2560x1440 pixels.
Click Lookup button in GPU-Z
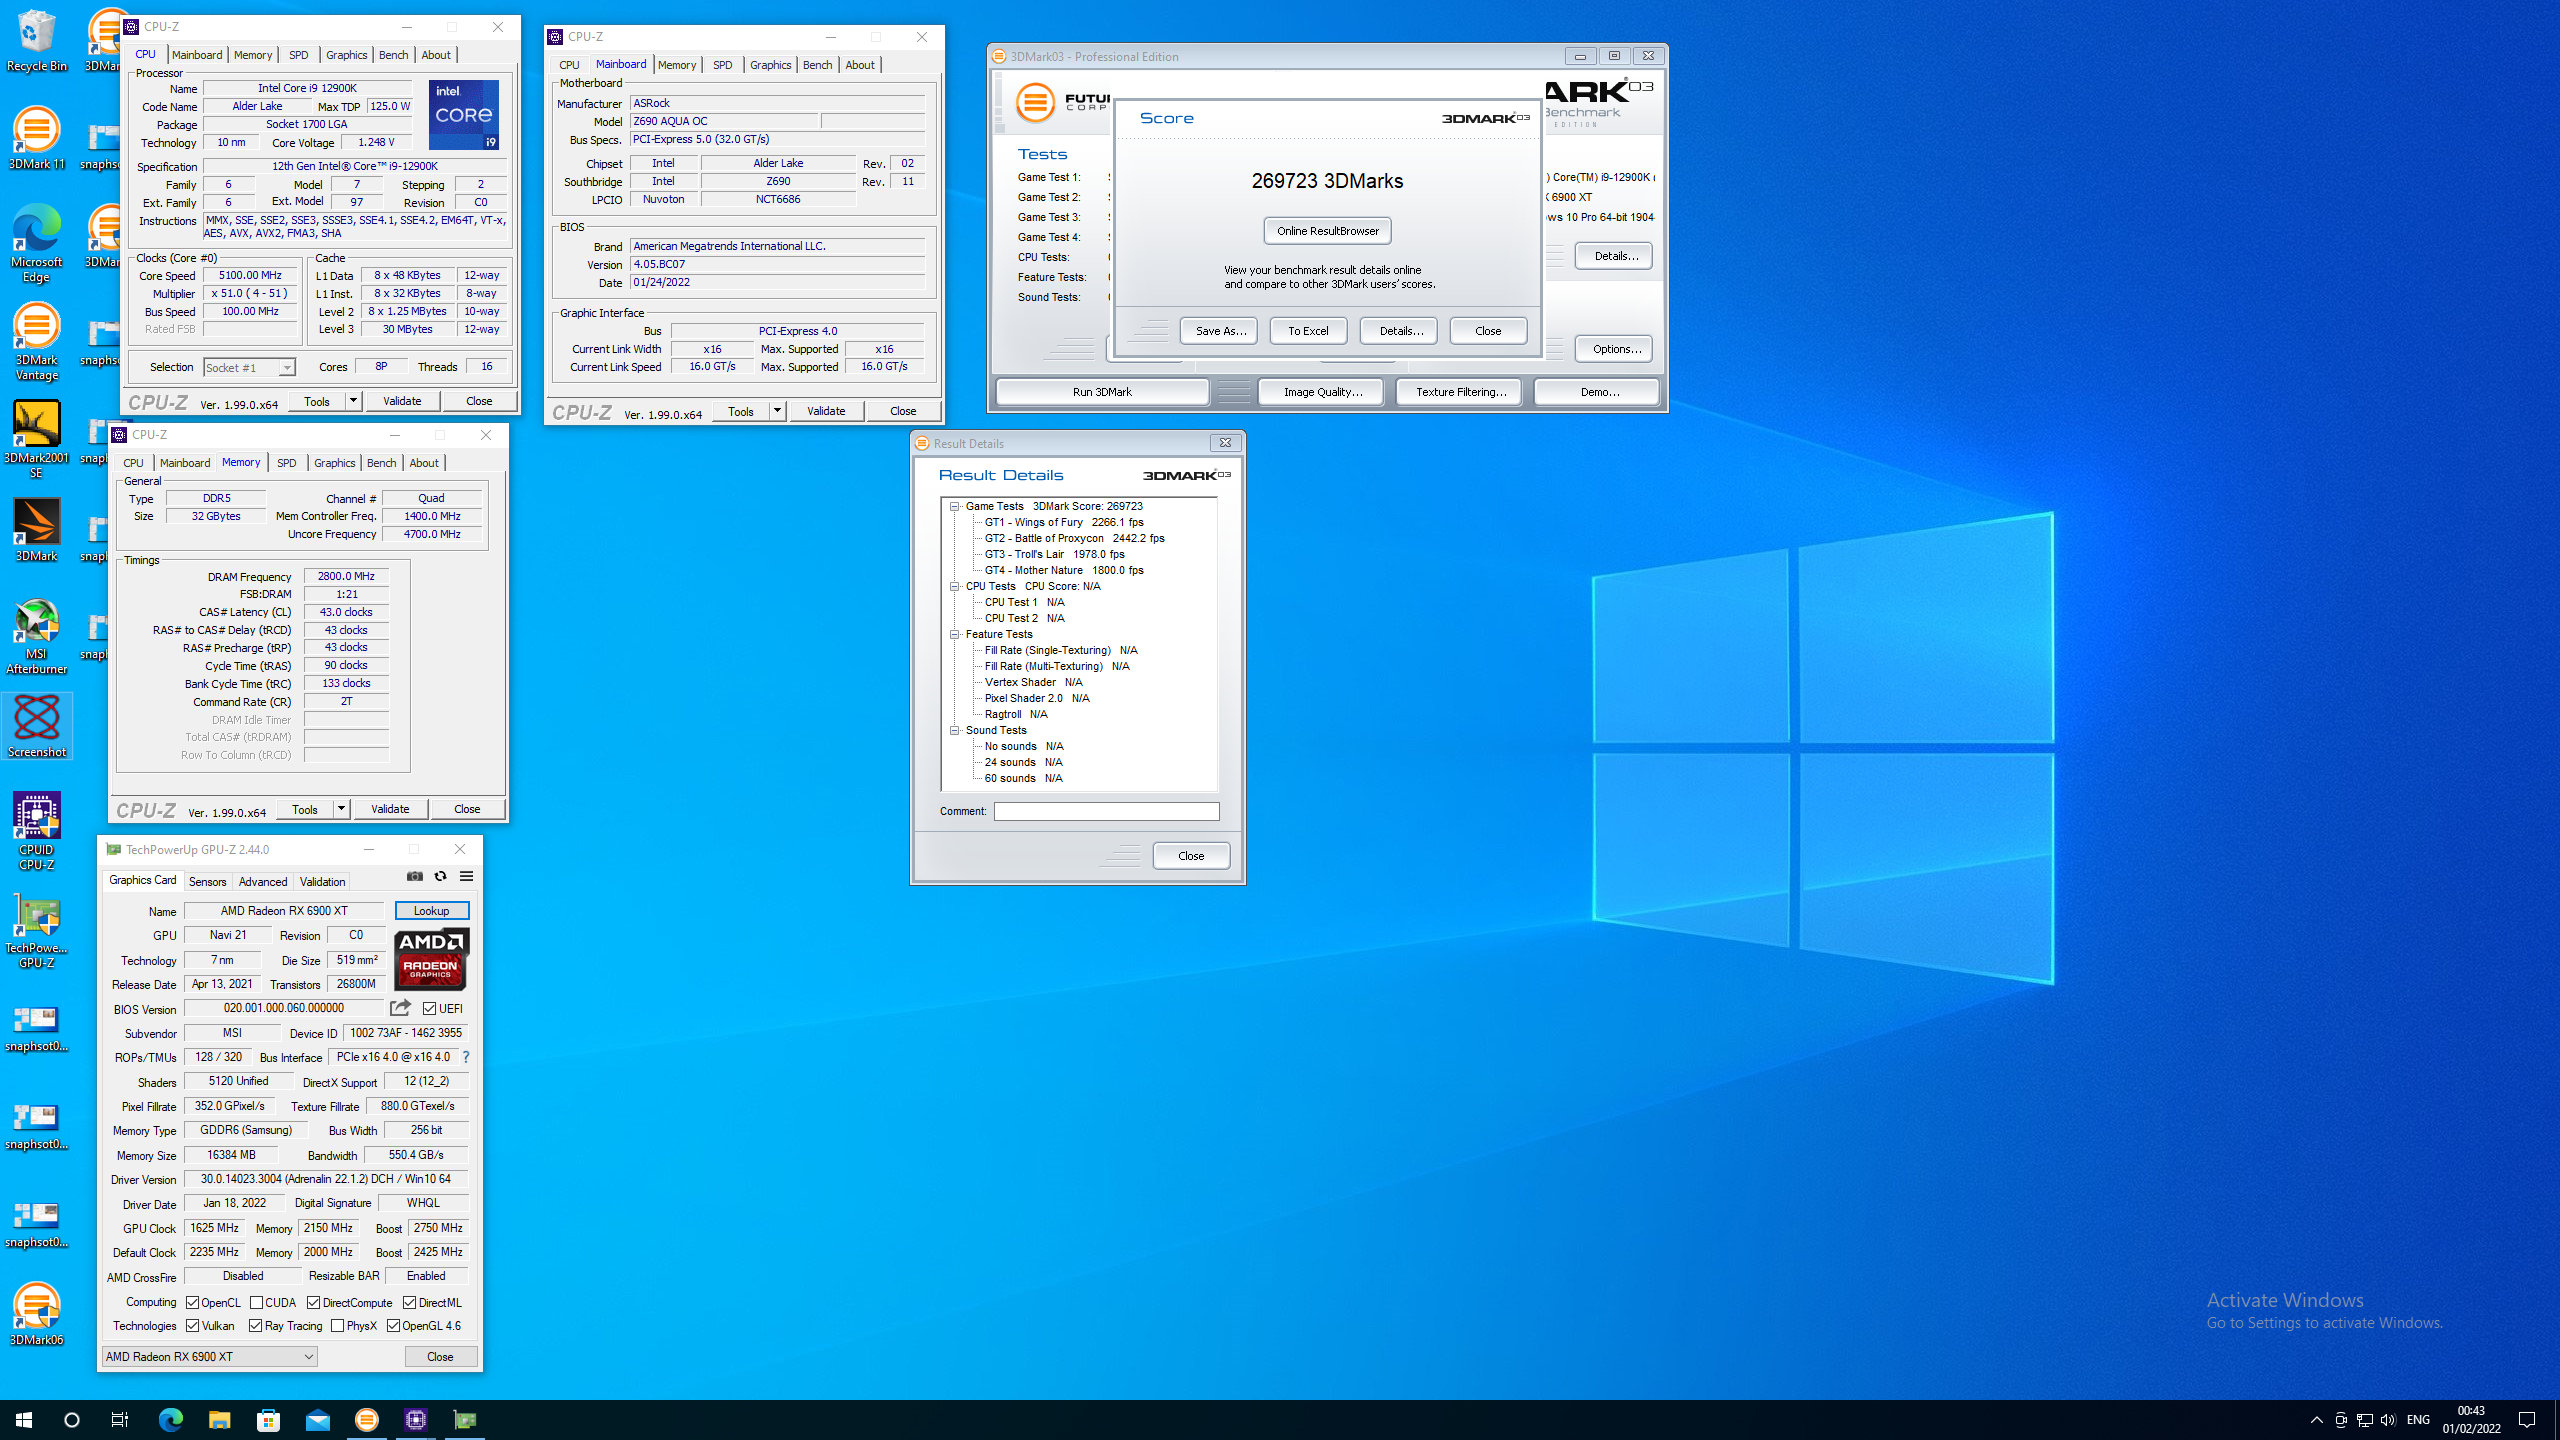tap(431, 911)
